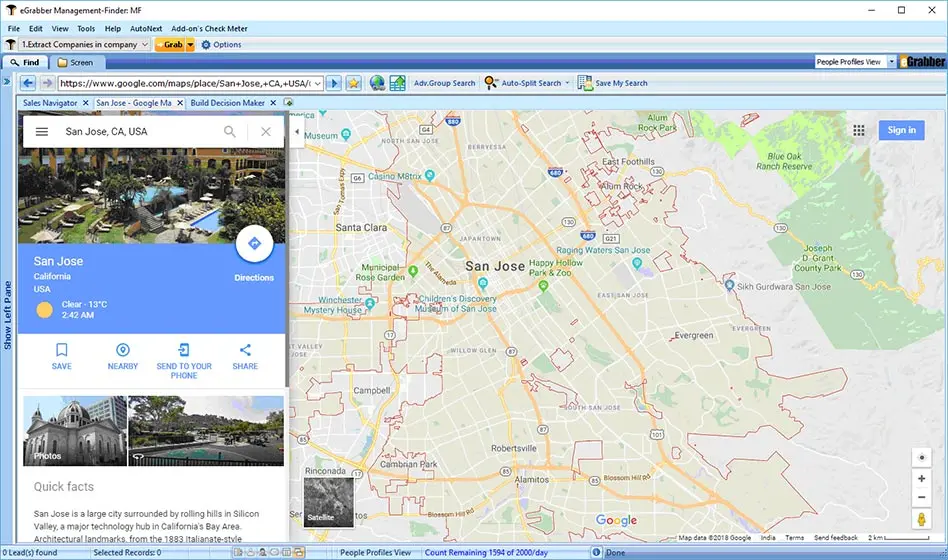The height and width of the screenshot is (560, 948).
Task: Click the blue Sign in button
Action: (901, 130)
